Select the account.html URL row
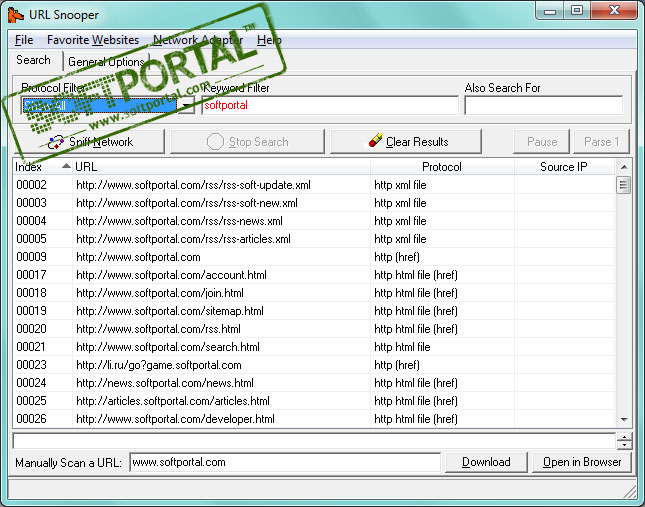This screenshot has height=507, width=645. click(x=172, y=275)
